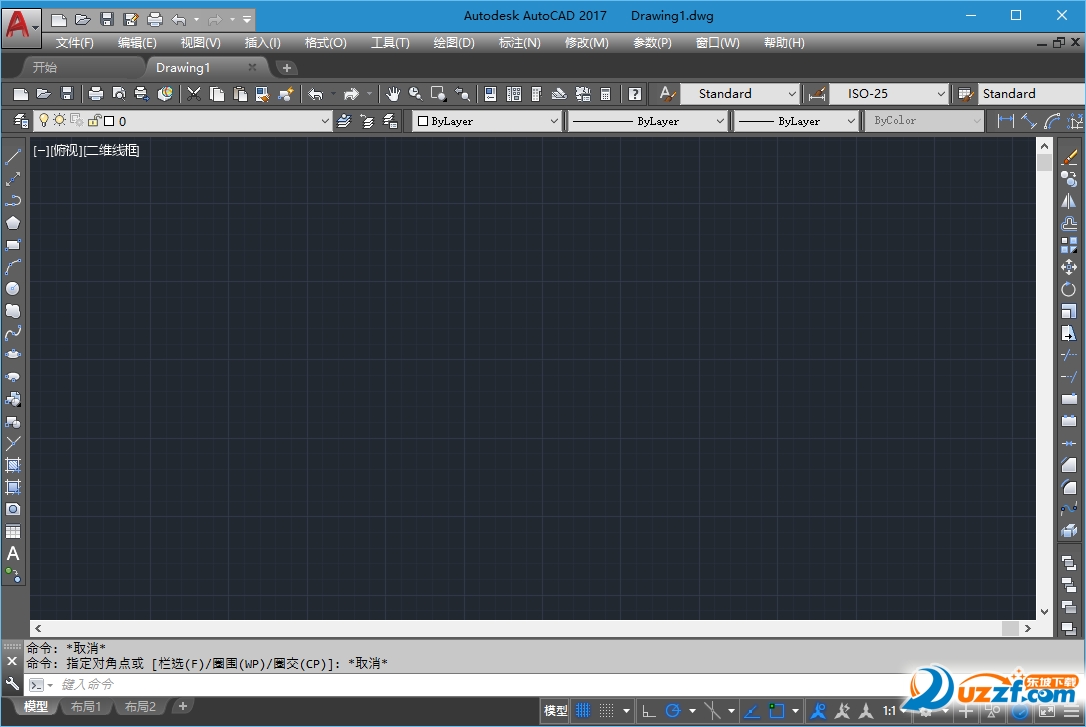Toggle ortho mode in status bar
The height and width of the screenshot is (727, 1086).
pos(648,710)
